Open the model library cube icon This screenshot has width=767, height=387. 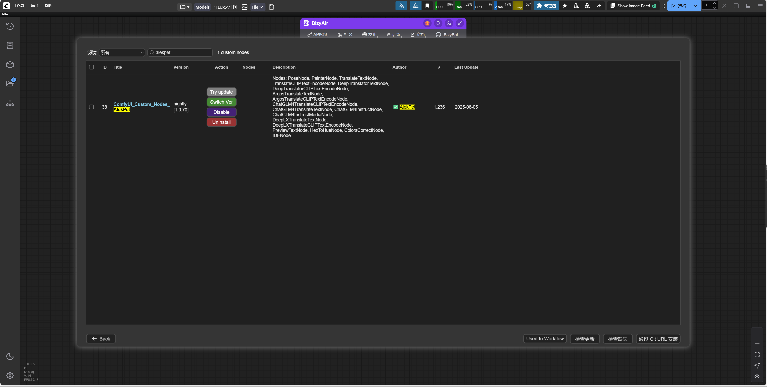point(10,65)
